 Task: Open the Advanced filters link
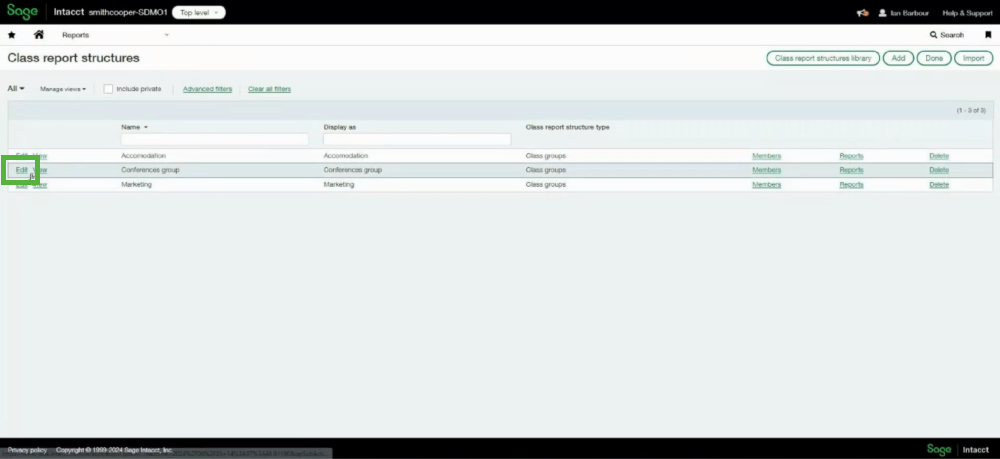point(207,89)
